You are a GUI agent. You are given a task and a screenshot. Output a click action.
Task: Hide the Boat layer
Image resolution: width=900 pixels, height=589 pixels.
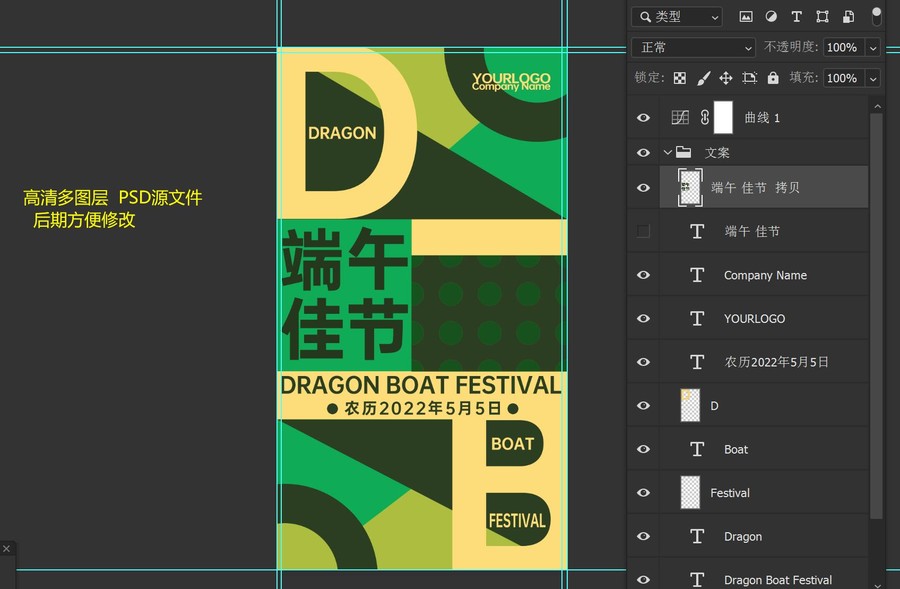point(643,450)
